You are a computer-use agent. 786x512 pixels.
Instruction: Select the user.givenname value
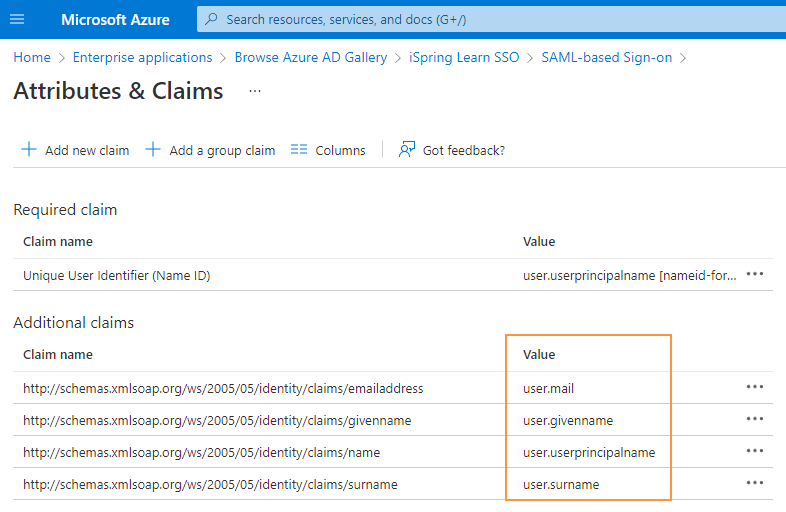pos(568,421)
